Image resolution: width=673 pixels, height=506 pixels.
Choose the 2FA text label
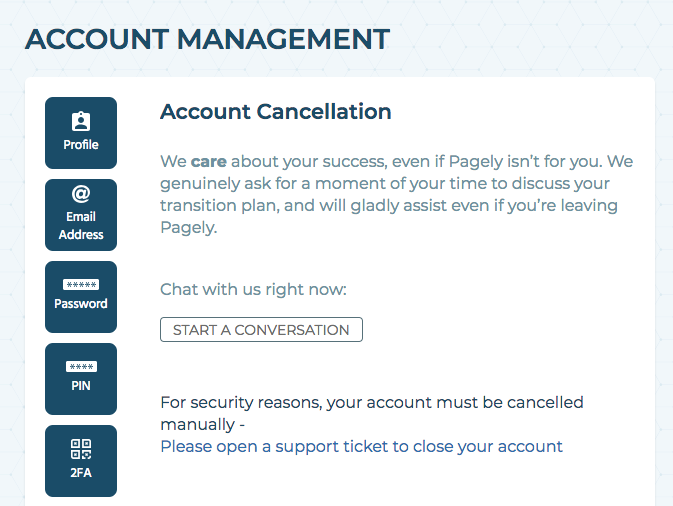tap(81, 473)
